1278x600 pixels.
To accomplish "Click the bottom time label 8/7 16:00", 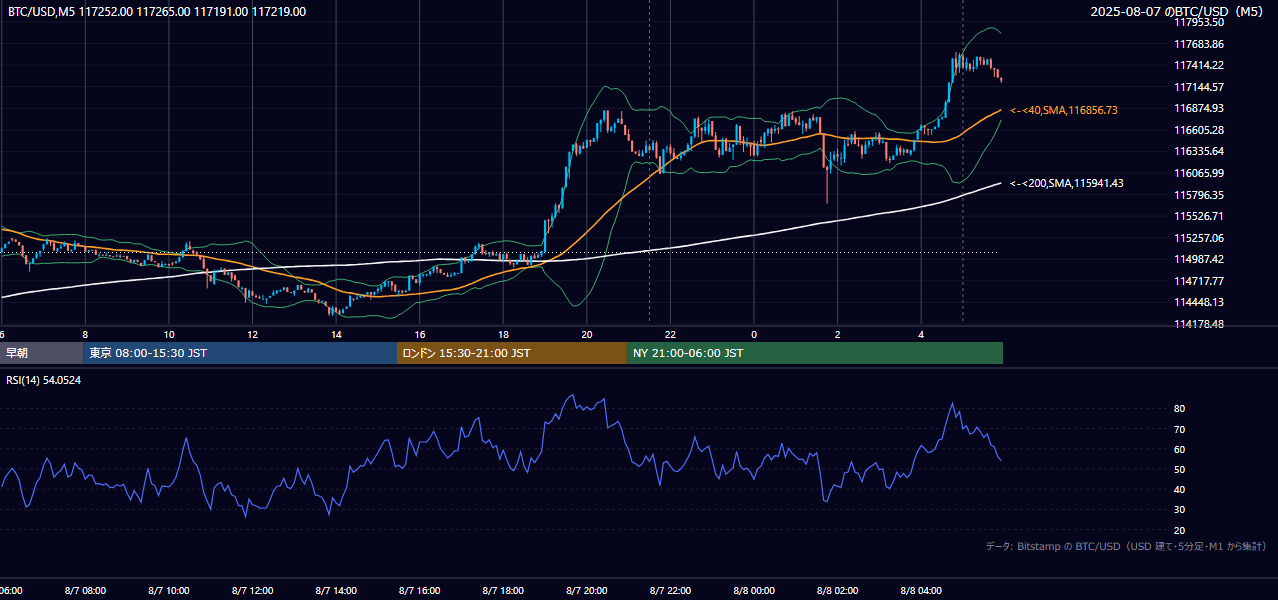I will [x=420, y=591].
